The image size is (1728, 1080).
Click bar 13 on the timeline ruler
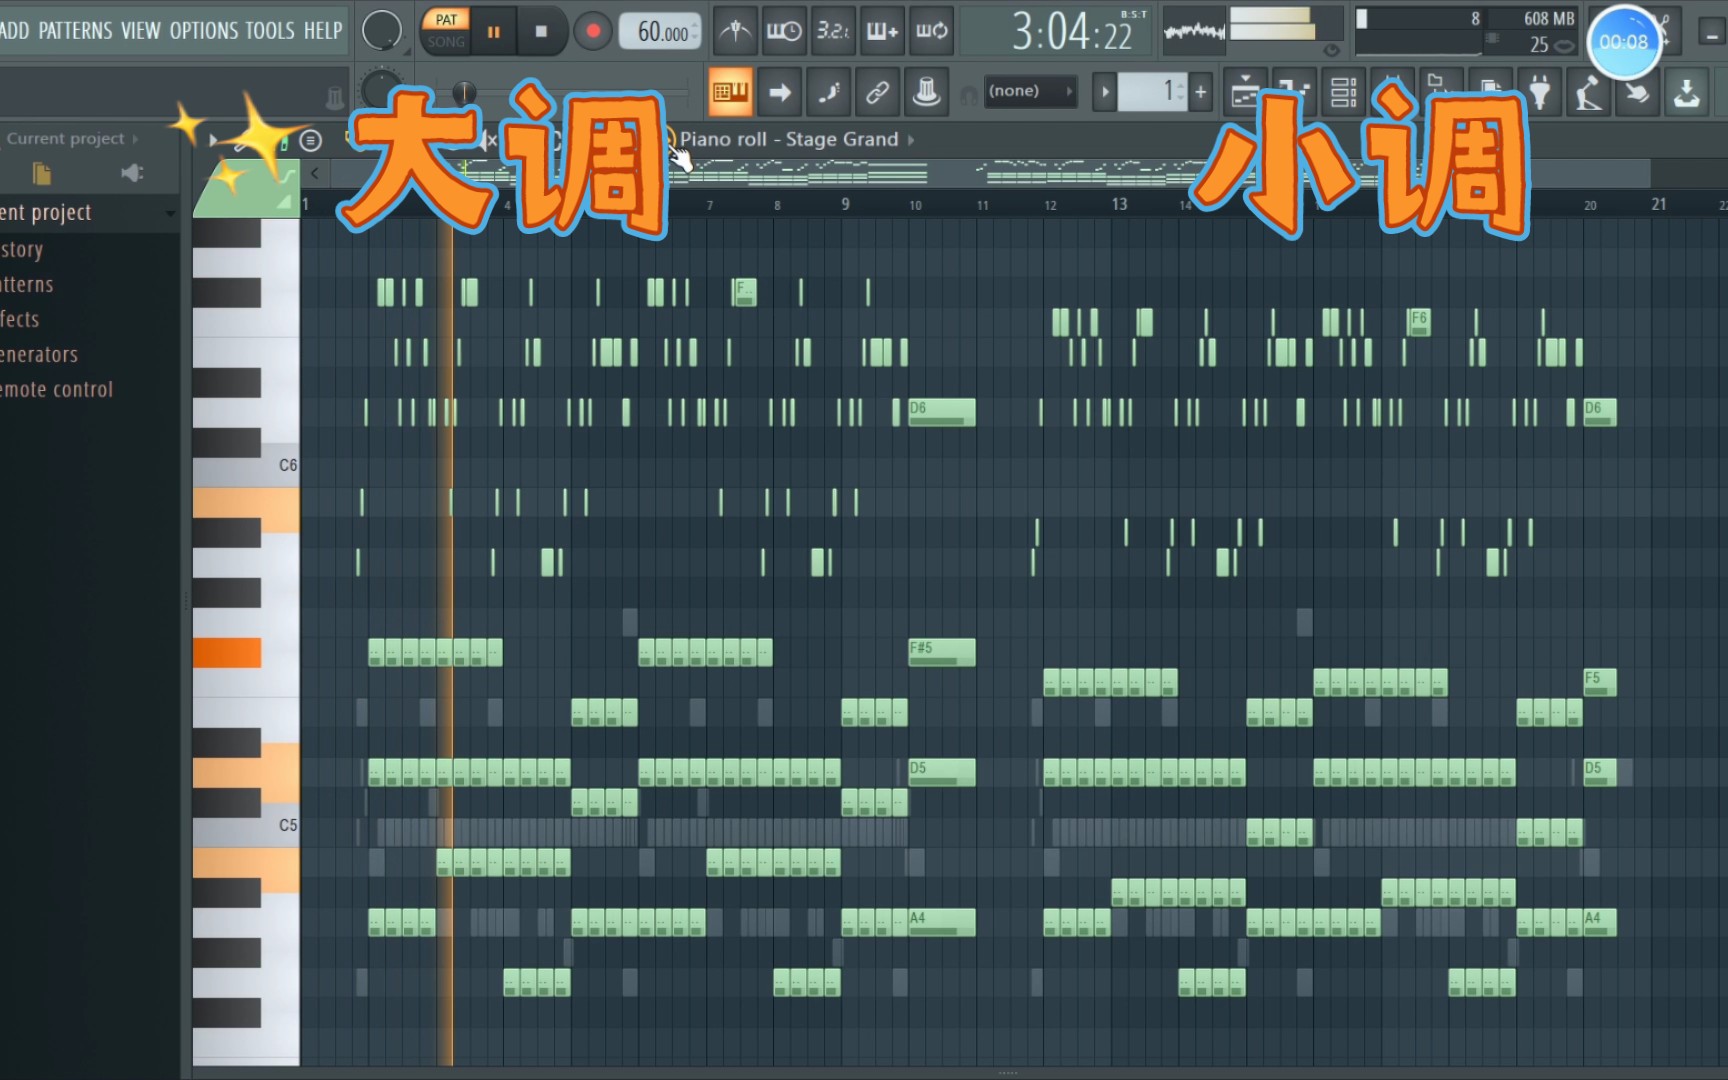[x=1119, y=204]
